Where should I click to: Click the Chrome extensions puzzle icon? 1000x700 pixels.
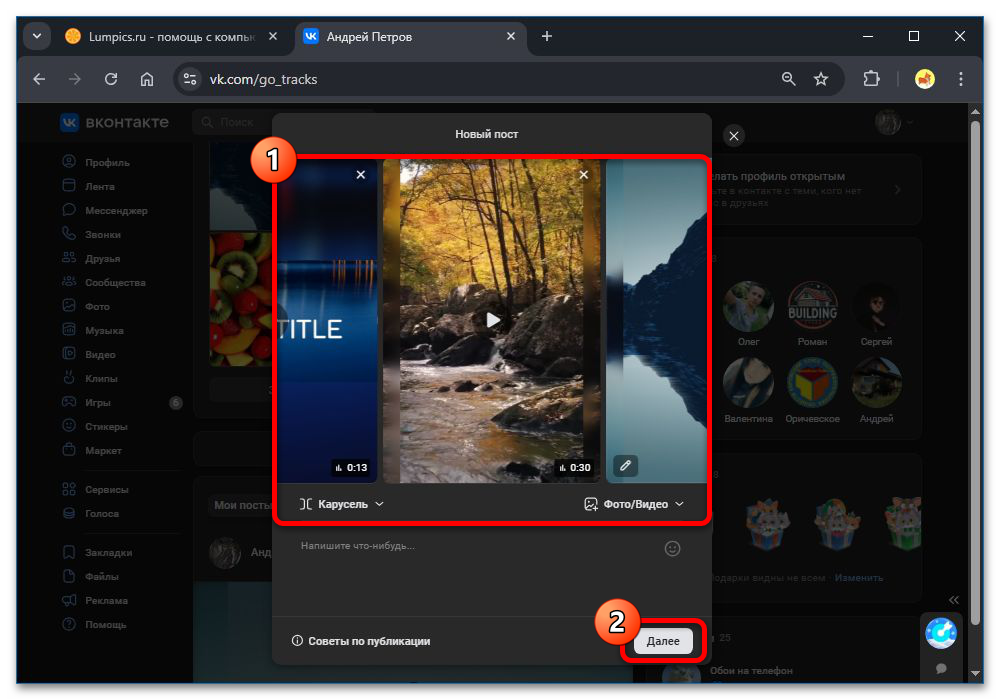(x=871, y=79)
